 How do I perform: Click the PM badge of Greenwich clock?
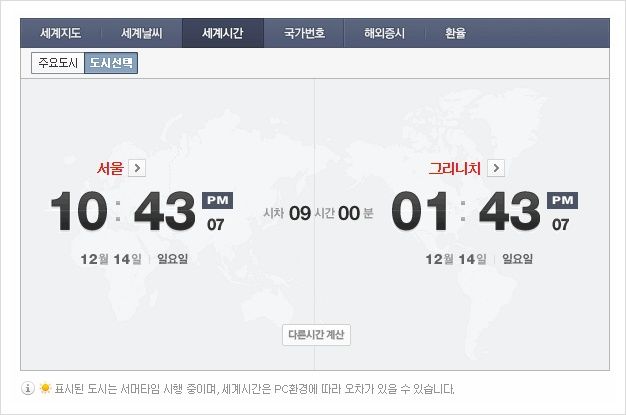563,201
